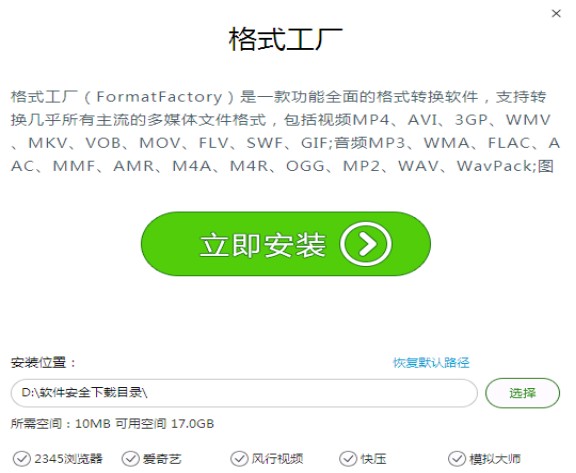The height and width of the screenshot is (473, 576).
Task: Disable the 快压 bundled option
Action: click(348, 459)
